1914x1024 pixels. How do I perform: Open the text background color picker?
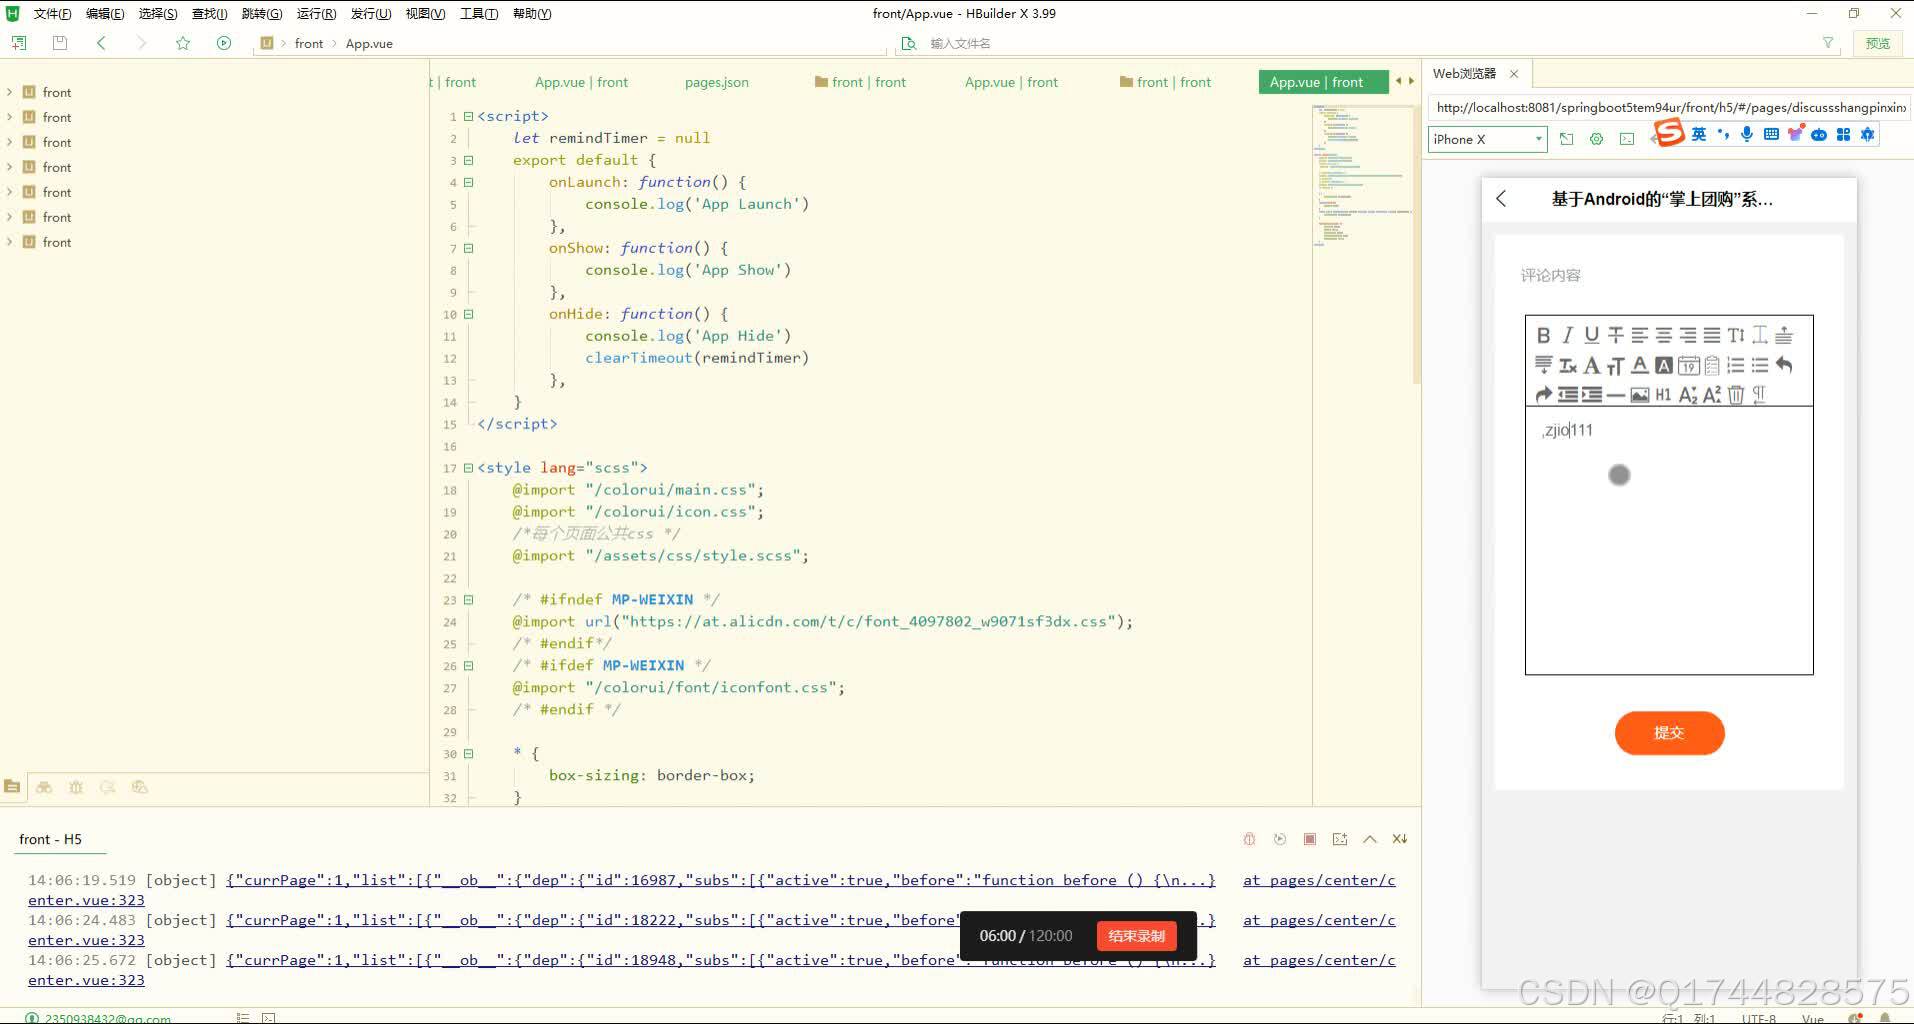pyautogui.click(x=1664, y=366)
